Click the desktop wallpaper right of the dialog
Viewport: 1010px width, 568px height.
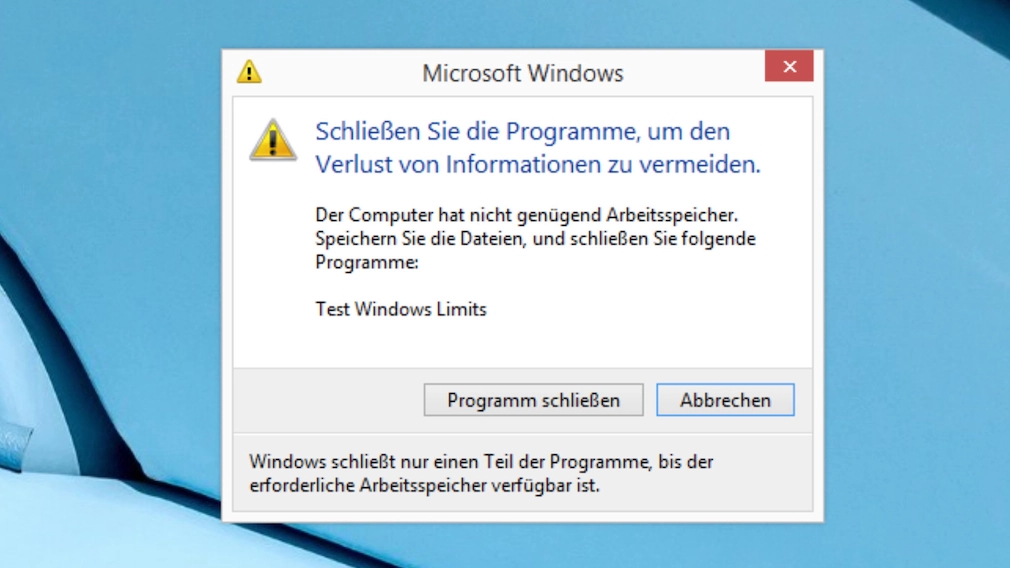(x=915, y=290)
